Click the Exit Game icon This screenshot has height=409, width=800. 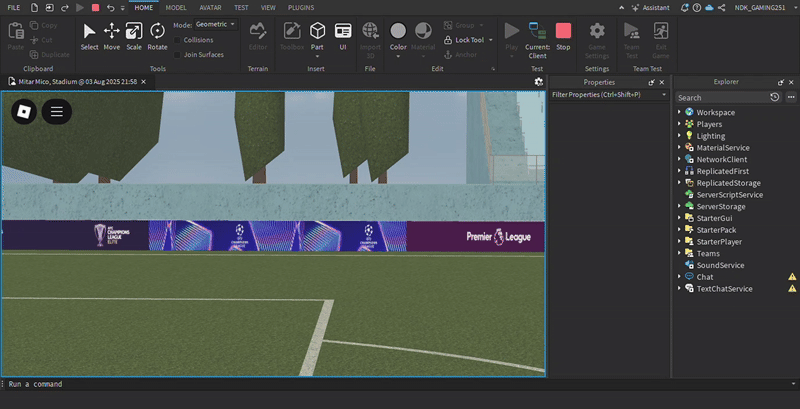(661, 31)
